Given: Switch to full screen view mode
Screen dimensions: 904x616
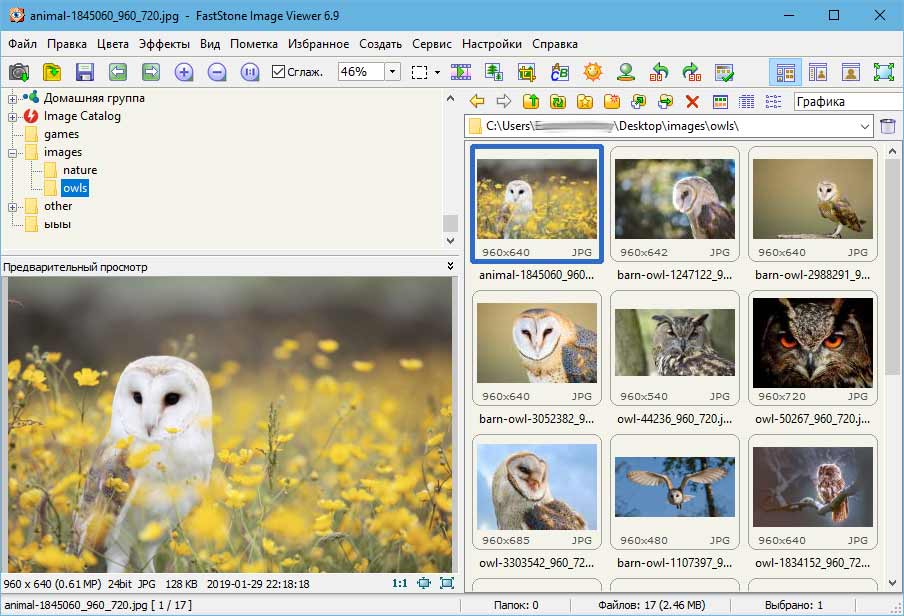Looking at the screenshot, I should click(x=884, y=72).
